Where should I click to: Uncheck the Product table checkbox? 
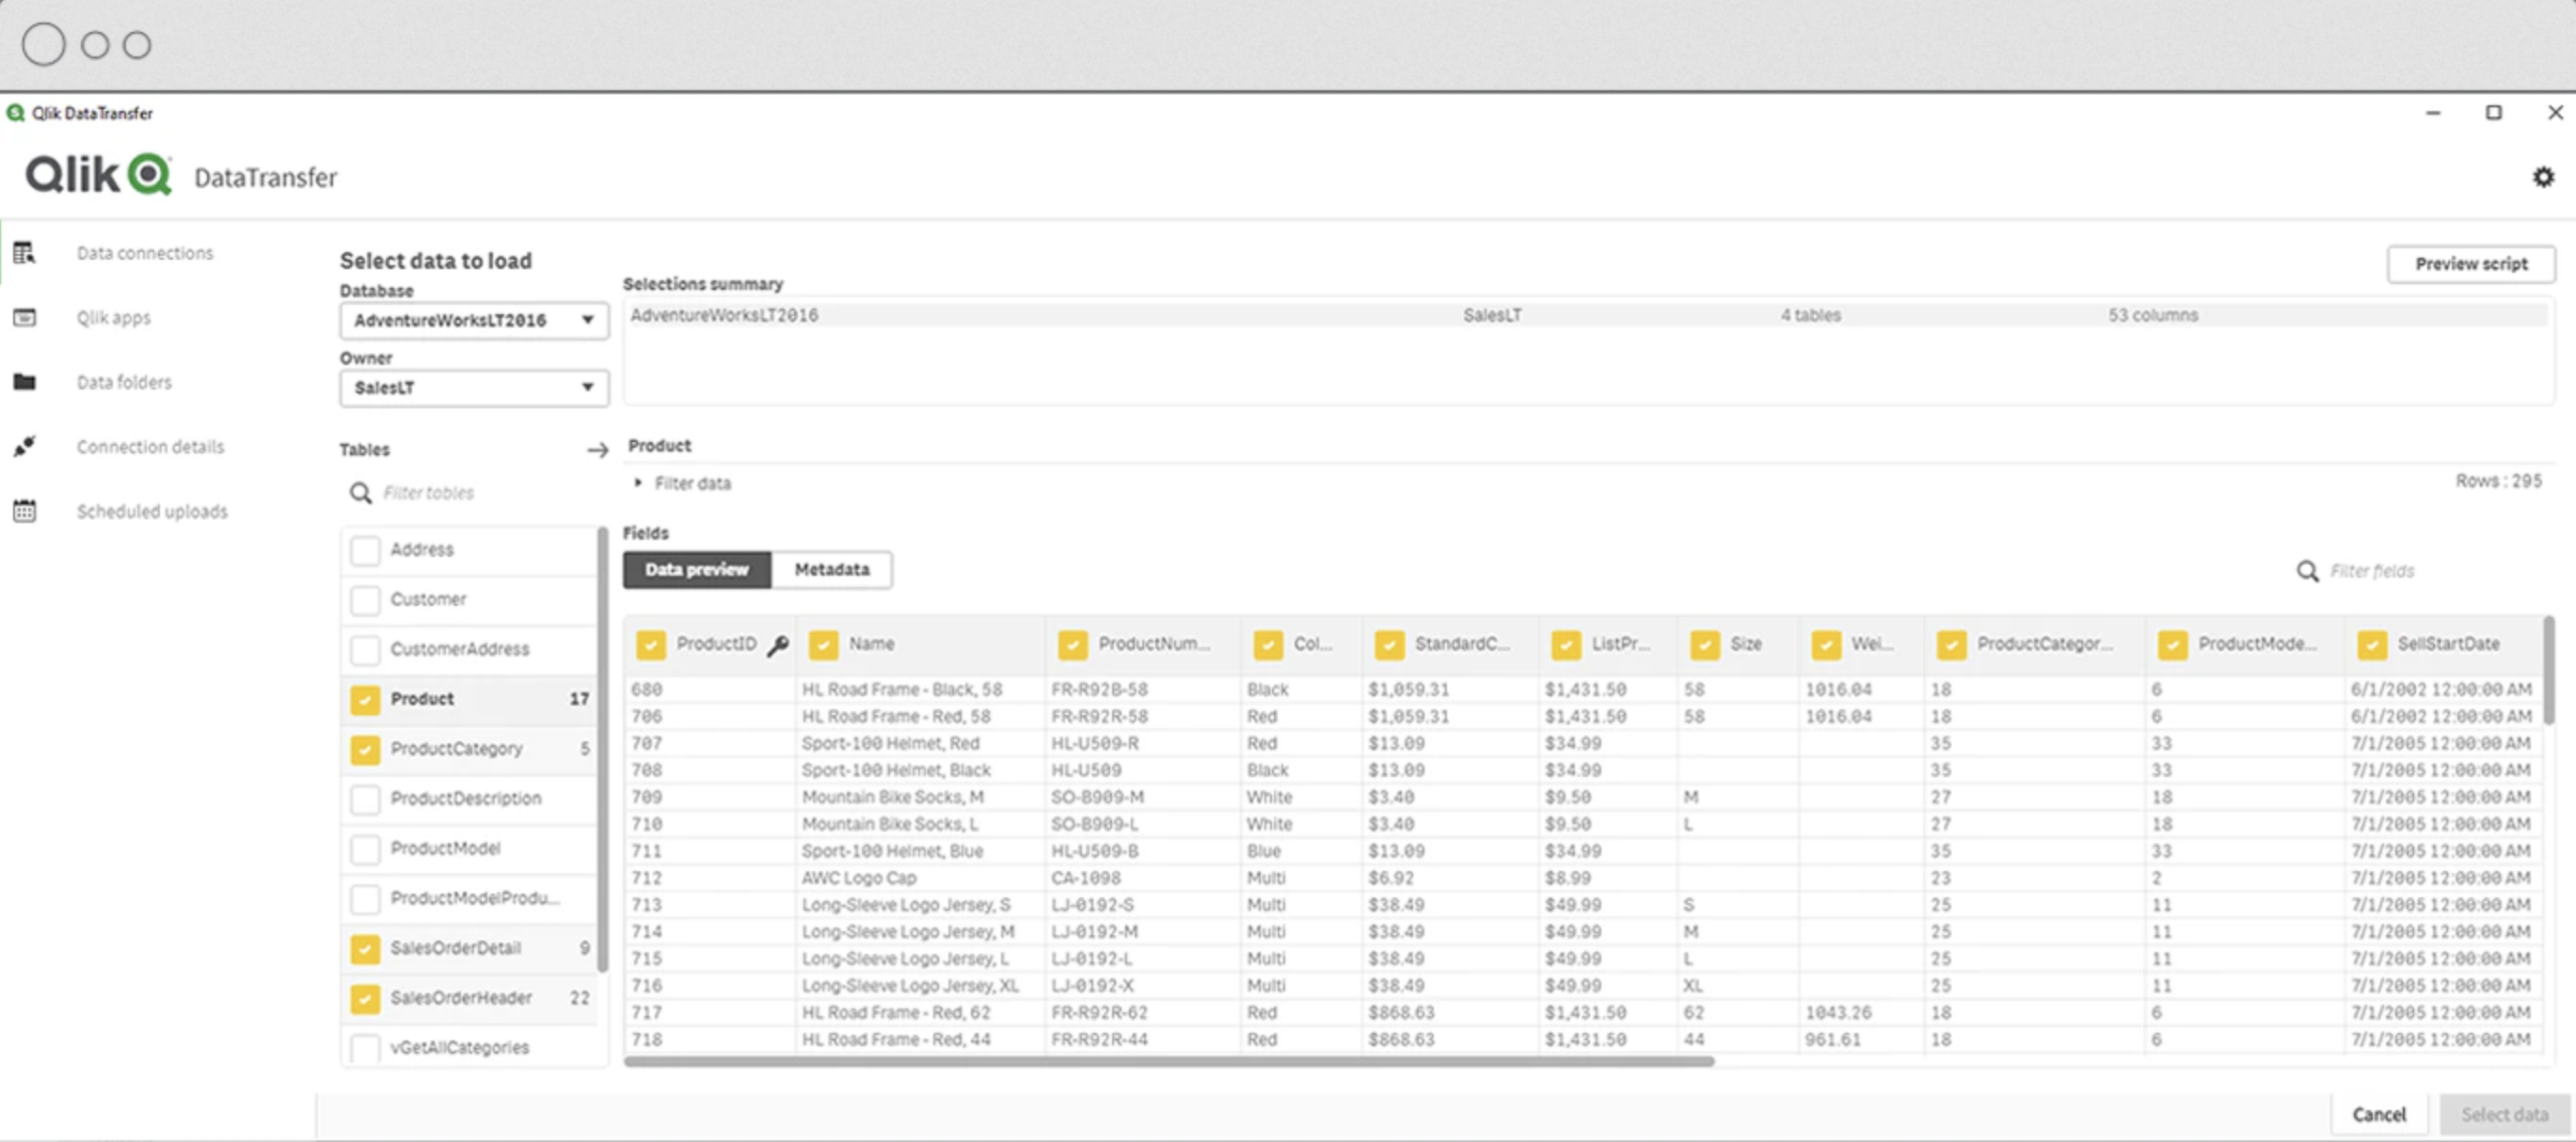click(x=365, y=699)
